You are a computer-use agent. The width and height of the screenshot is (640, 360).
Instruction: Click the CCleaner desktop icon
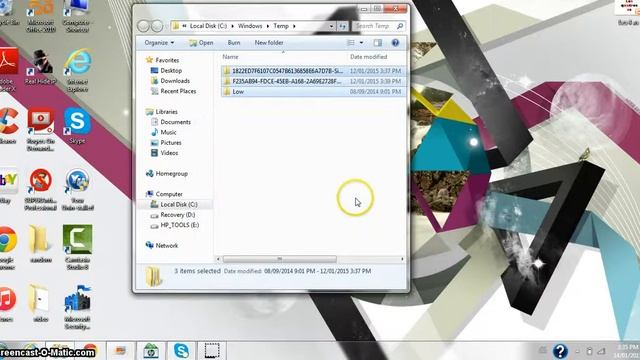pyautogui.click(x=9, y=126)
